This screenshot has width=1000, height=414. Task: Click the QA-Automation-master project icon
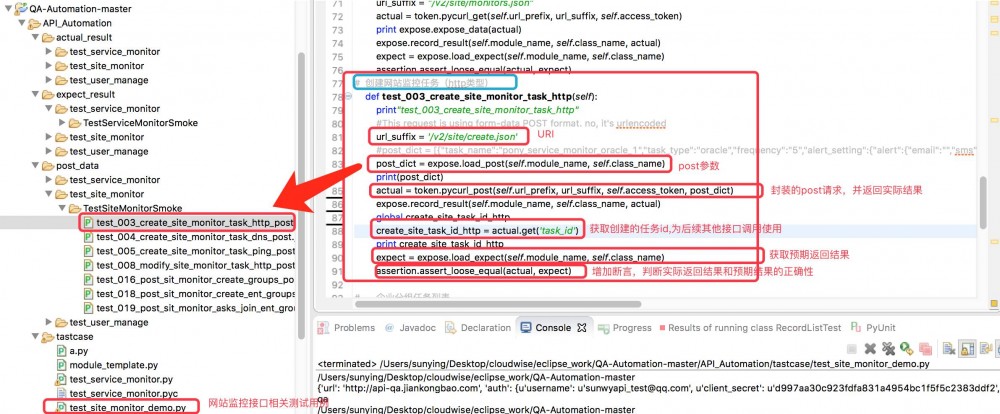21,9
